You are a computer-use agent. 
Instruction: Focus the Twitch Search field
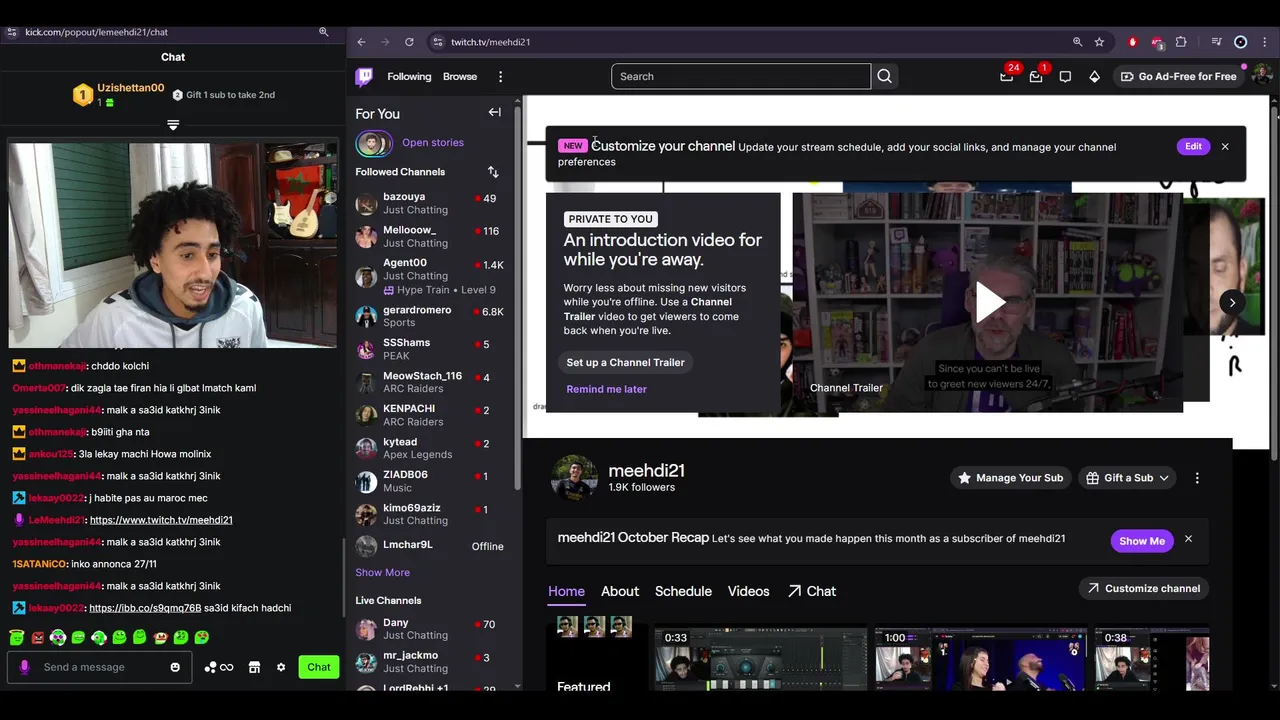point(741,77)
